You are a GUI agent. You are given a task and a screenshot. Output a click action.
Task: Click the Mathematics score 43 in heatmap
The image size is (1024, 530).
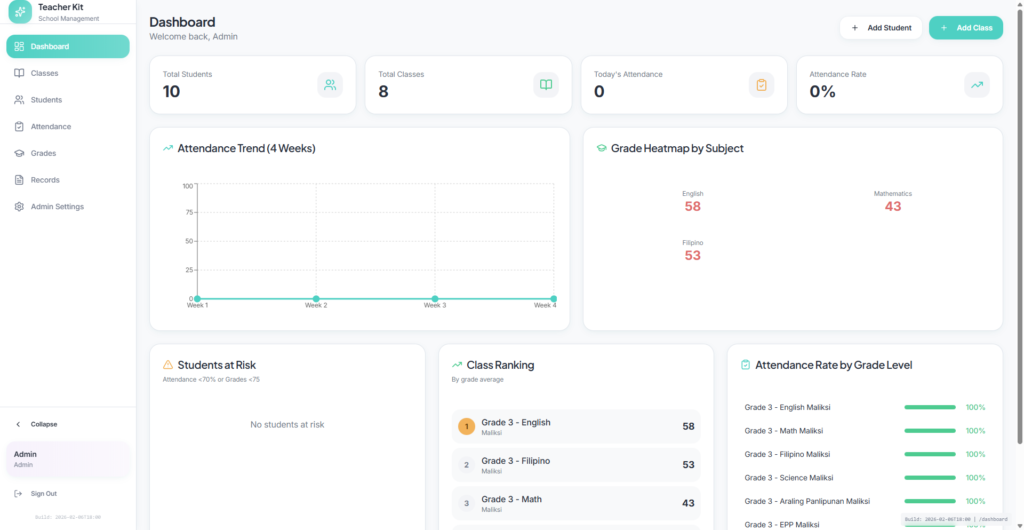pos(892,206)
